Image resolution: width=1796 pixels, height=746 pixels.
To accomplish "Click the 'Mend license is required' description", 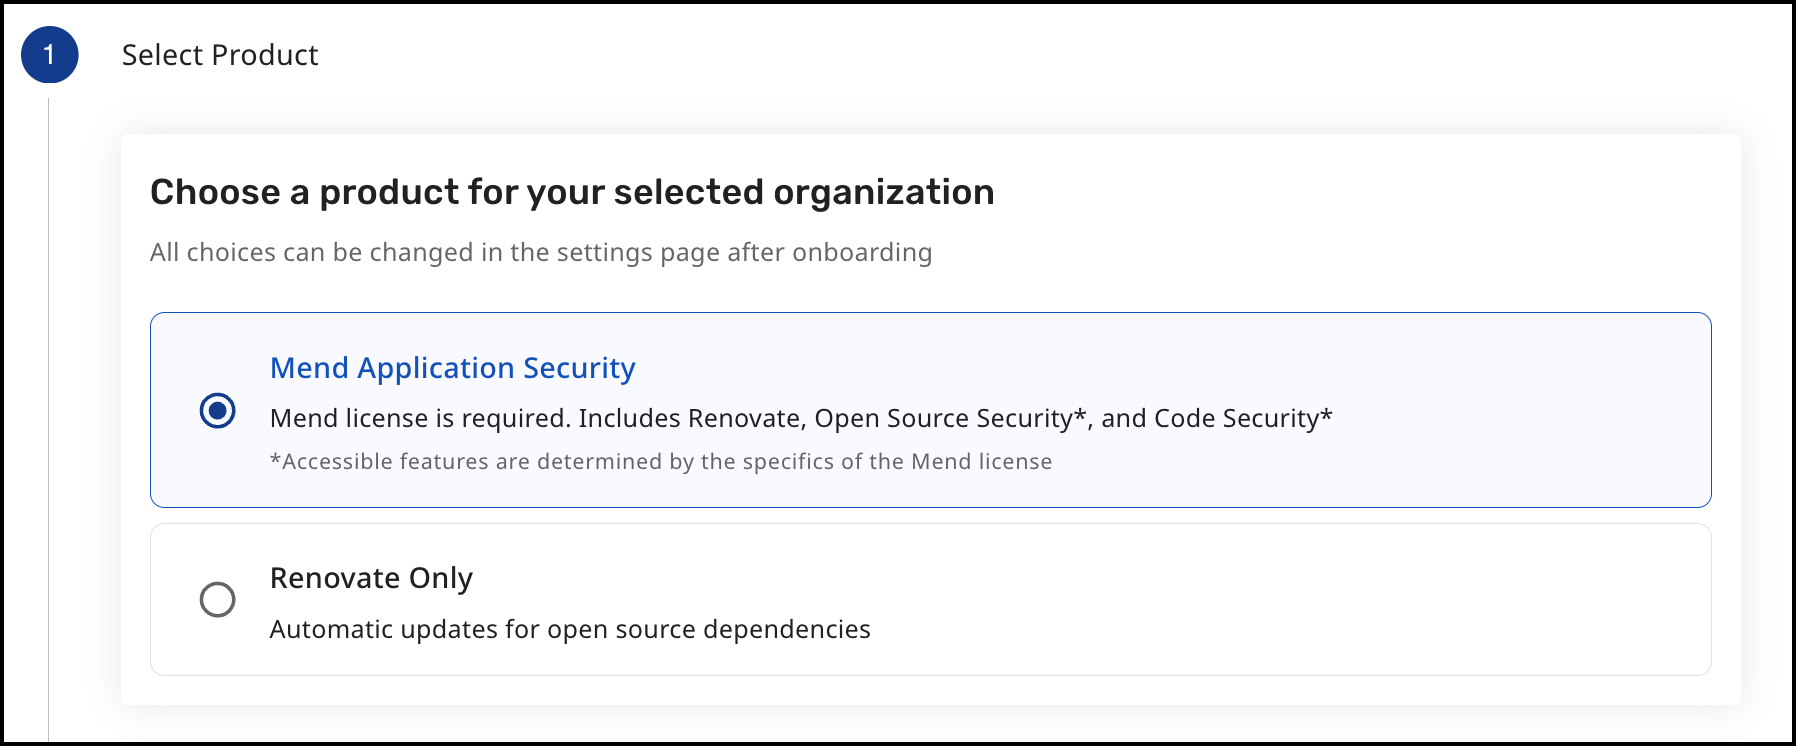I will (420, 418).
